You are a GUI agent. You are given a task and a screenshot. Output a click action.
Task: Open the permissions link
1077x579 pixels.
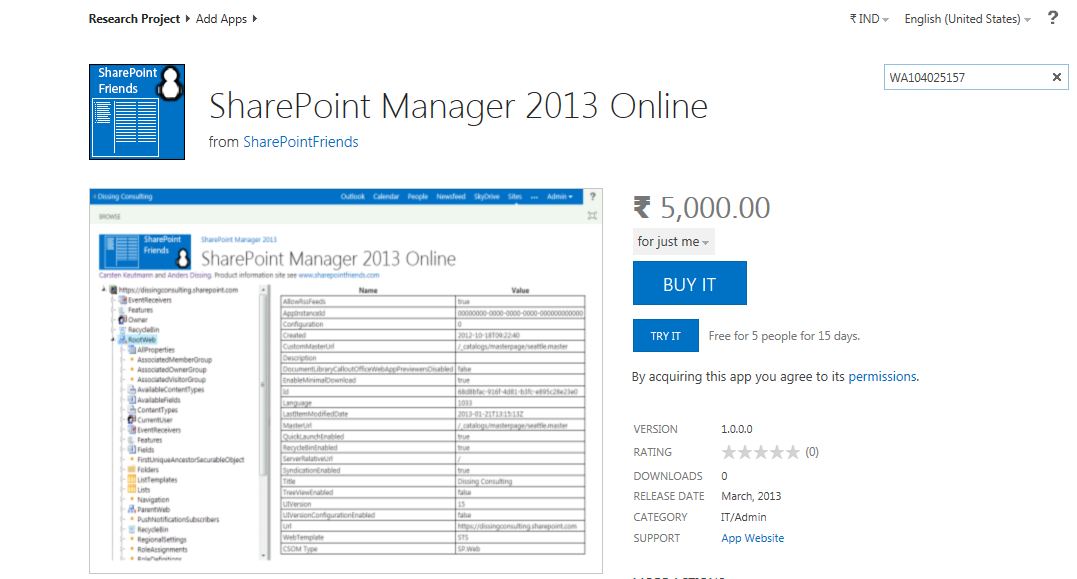(x=882, y=376)
